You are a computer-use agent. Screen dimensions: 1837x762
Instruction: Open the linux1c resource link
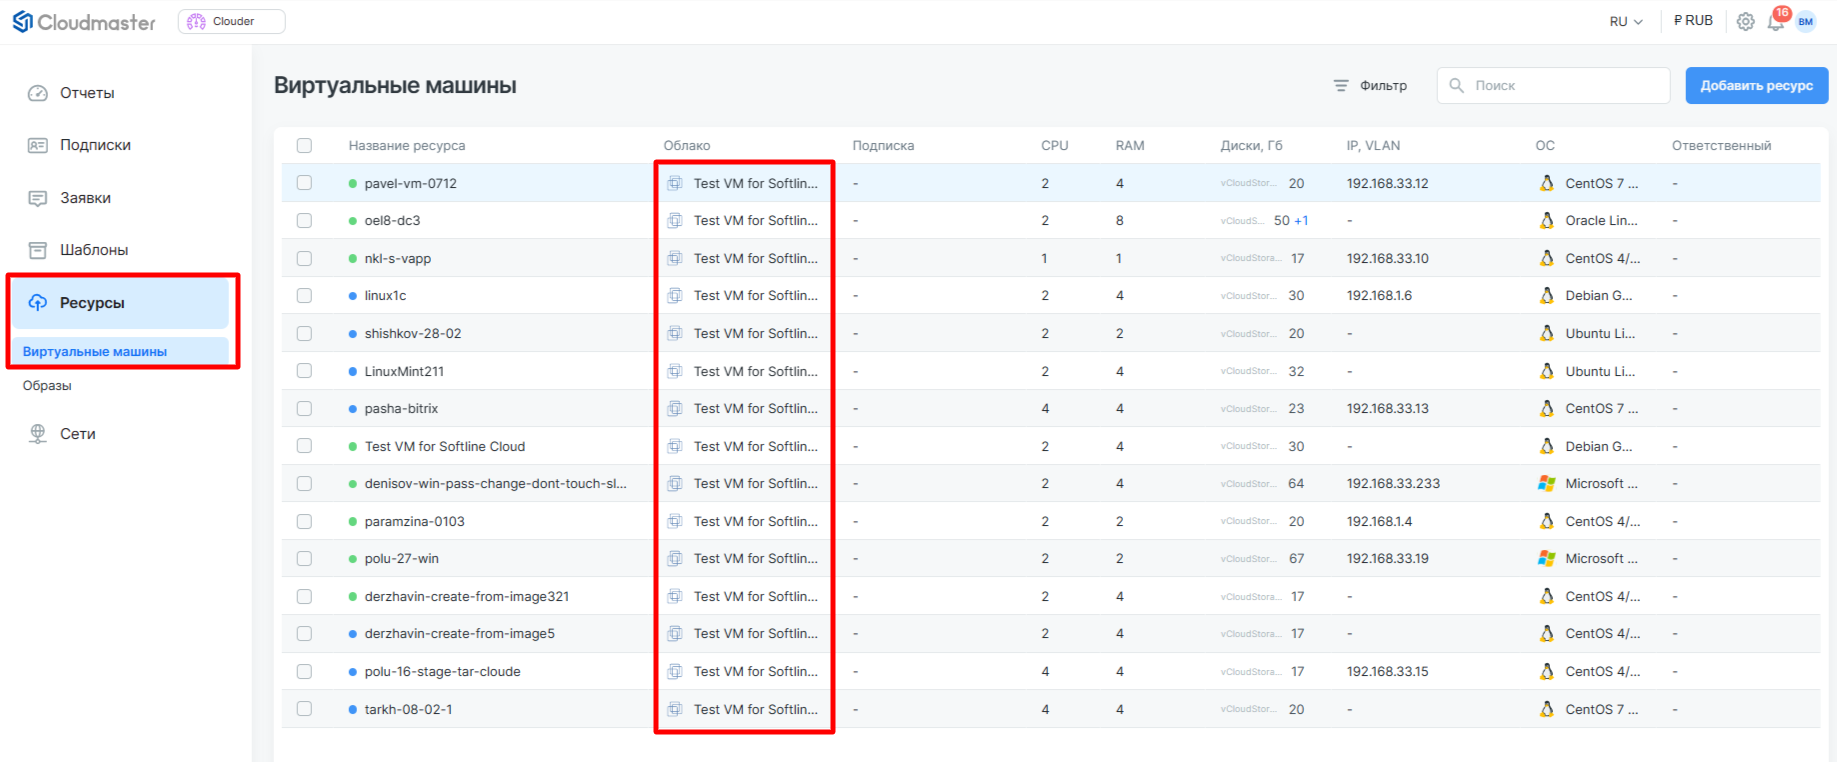point(385,296)
